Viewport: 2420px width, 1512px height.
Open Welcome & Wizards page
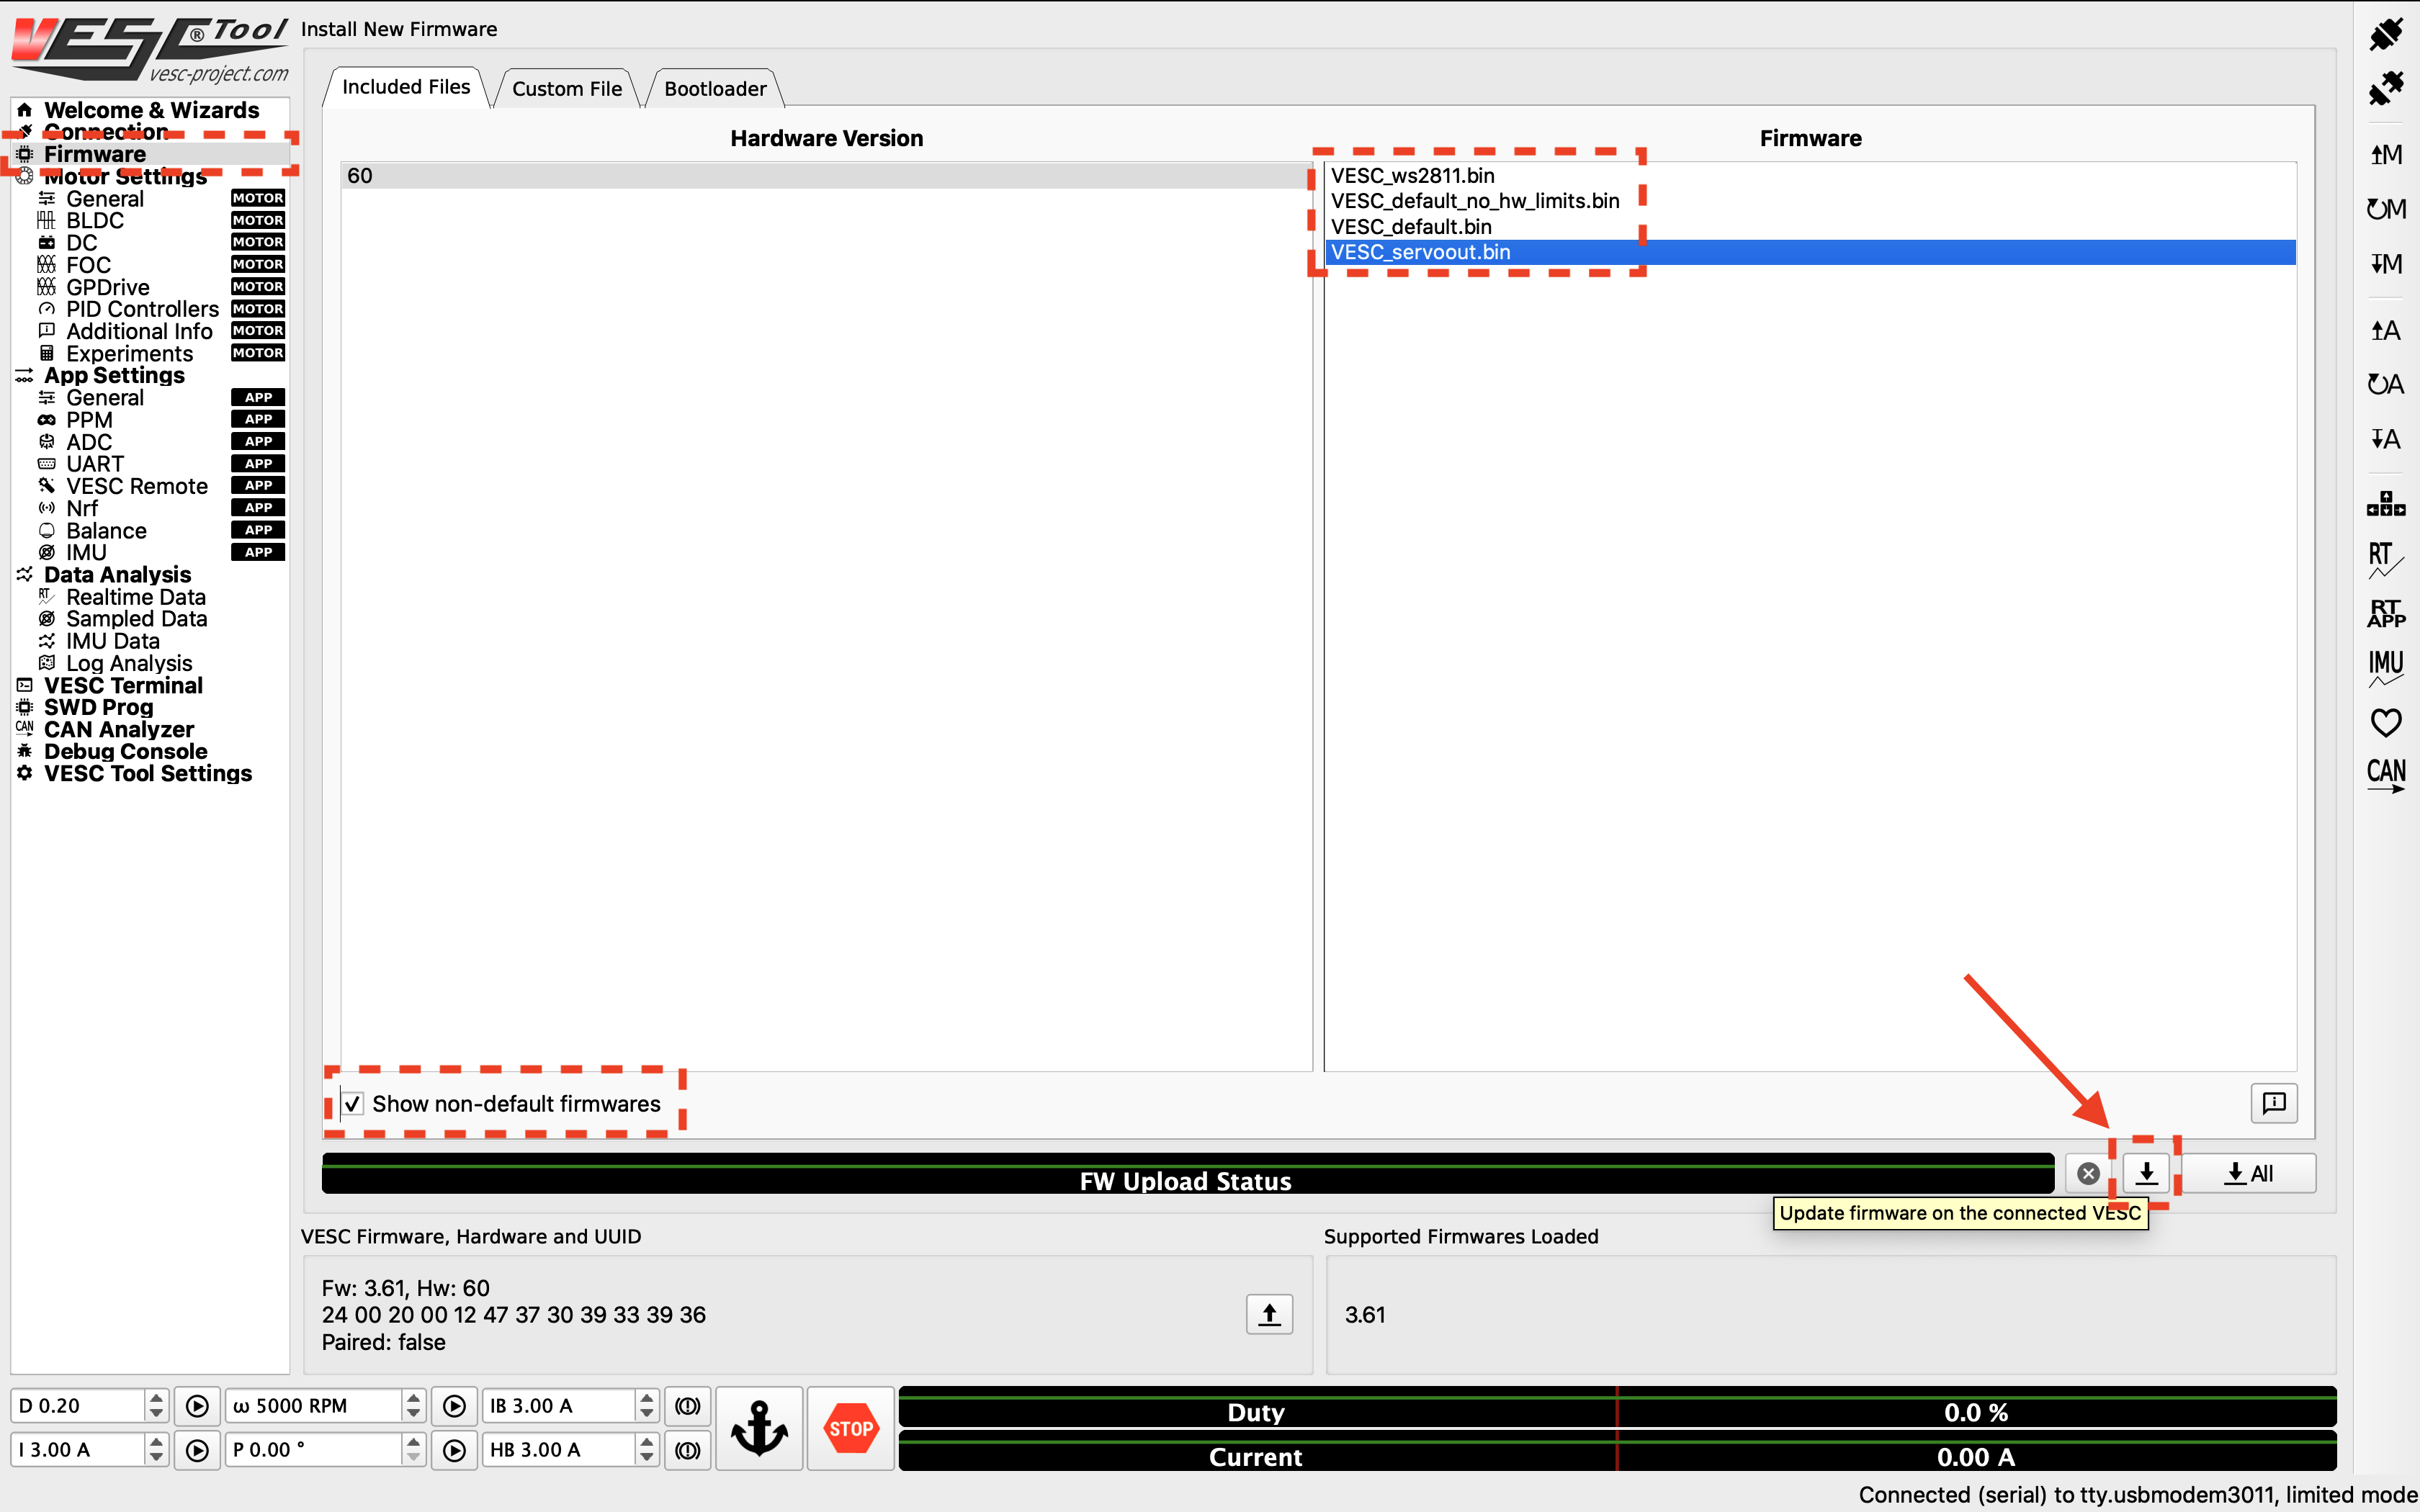[151, 110]
